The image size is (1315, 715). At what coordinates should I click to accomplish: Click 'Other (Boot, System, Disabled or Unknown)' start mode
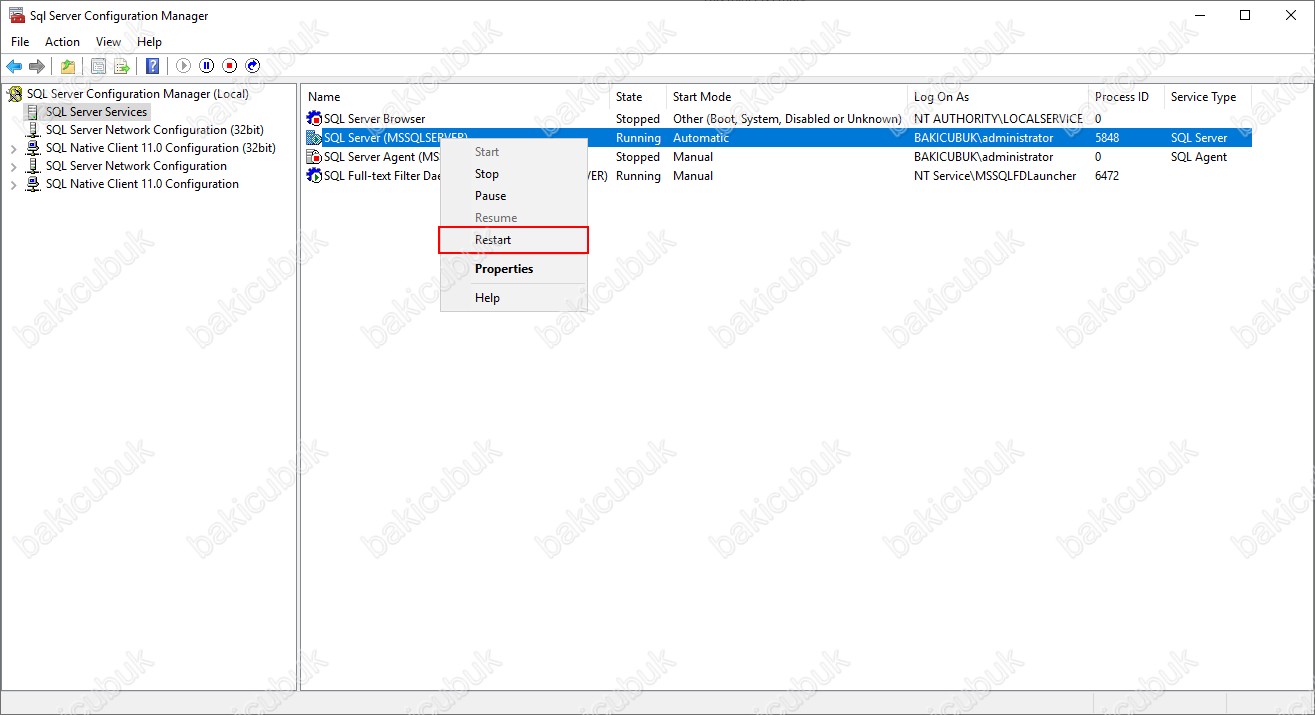point(787,119)
